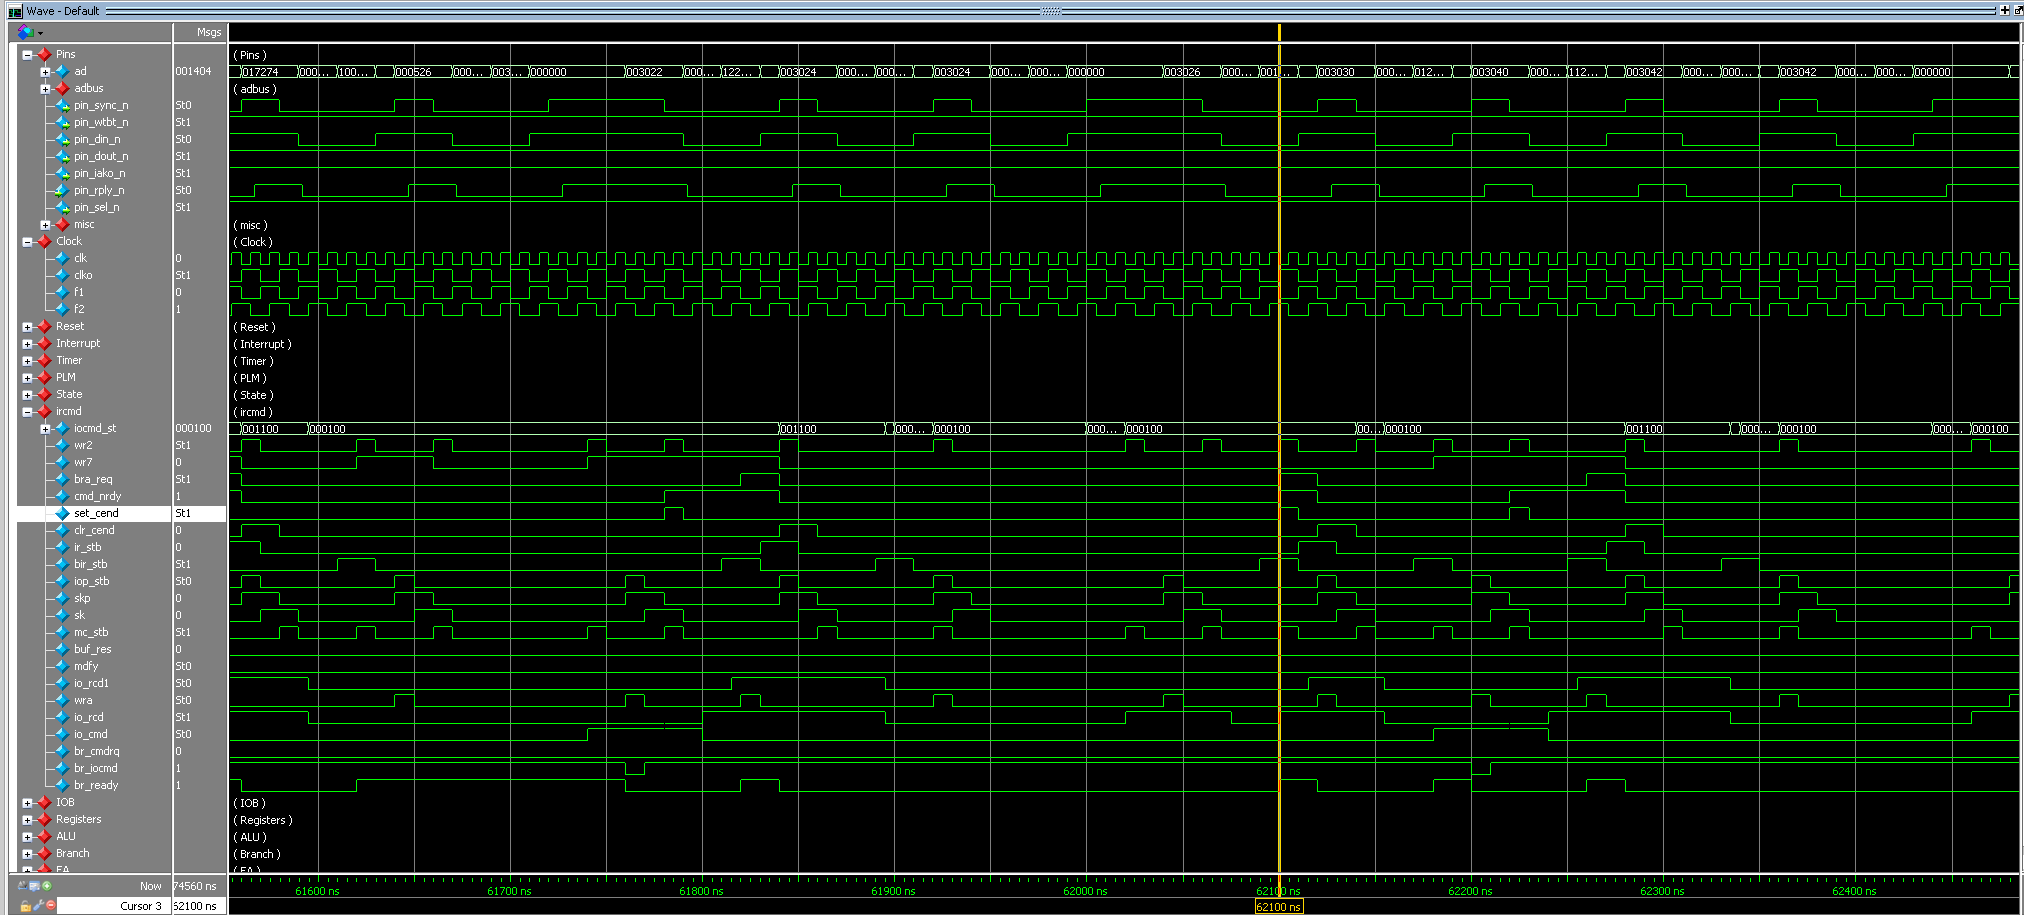Screen dimensions: 2024x915
Task: Click the signal name format icon in header
Action: tap(26, 32)
